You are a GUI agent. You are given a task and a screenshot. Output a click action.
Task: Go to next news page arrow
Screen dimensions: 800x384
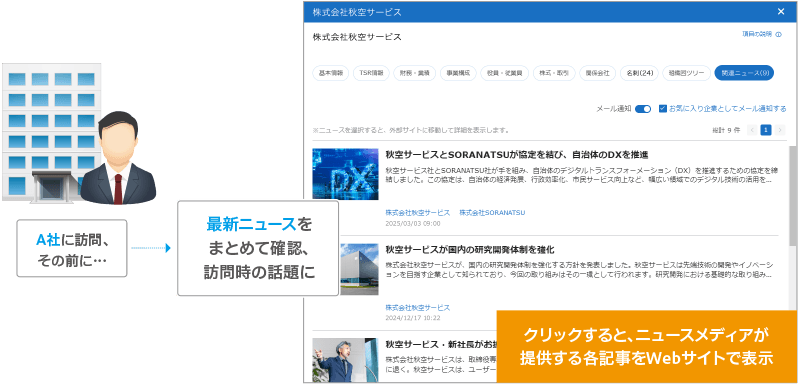780,130
